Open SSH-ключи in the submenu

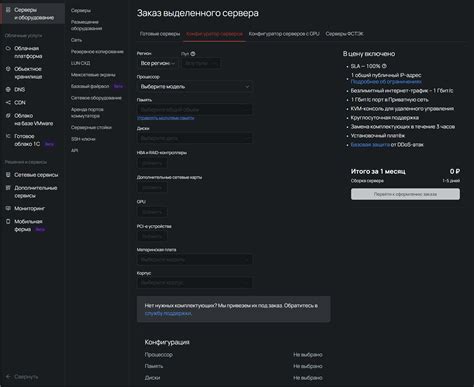tap(83, 139)
